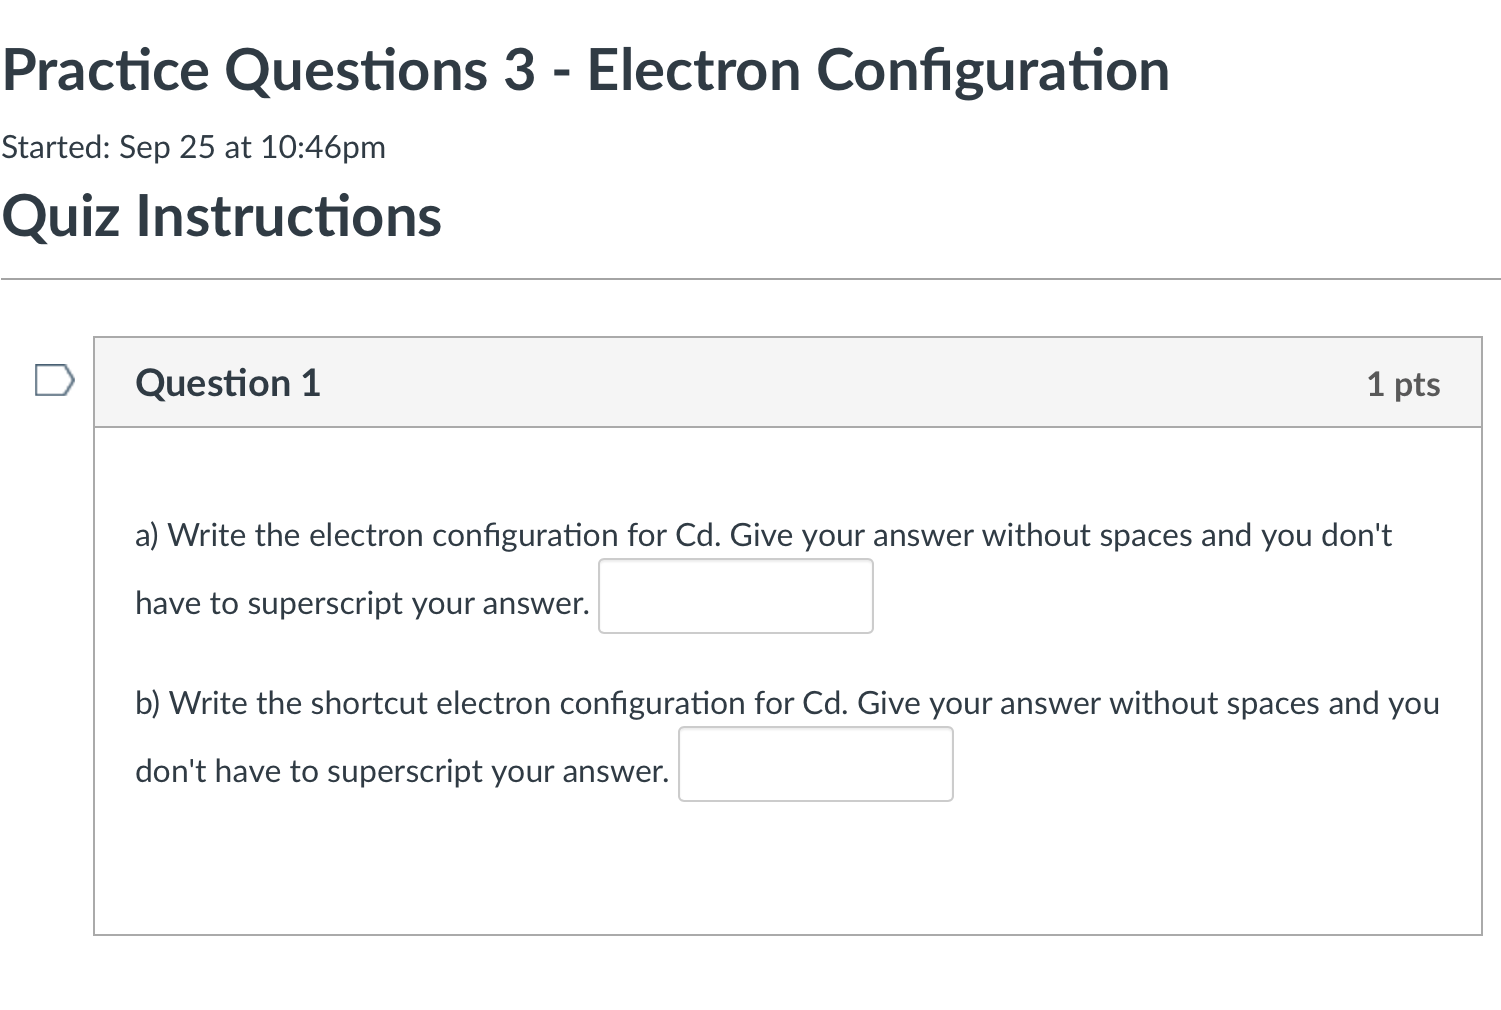Click the Started Sep 25 timestamp text
Screen dimensions: 1501x1010
(x=193, y=147)
